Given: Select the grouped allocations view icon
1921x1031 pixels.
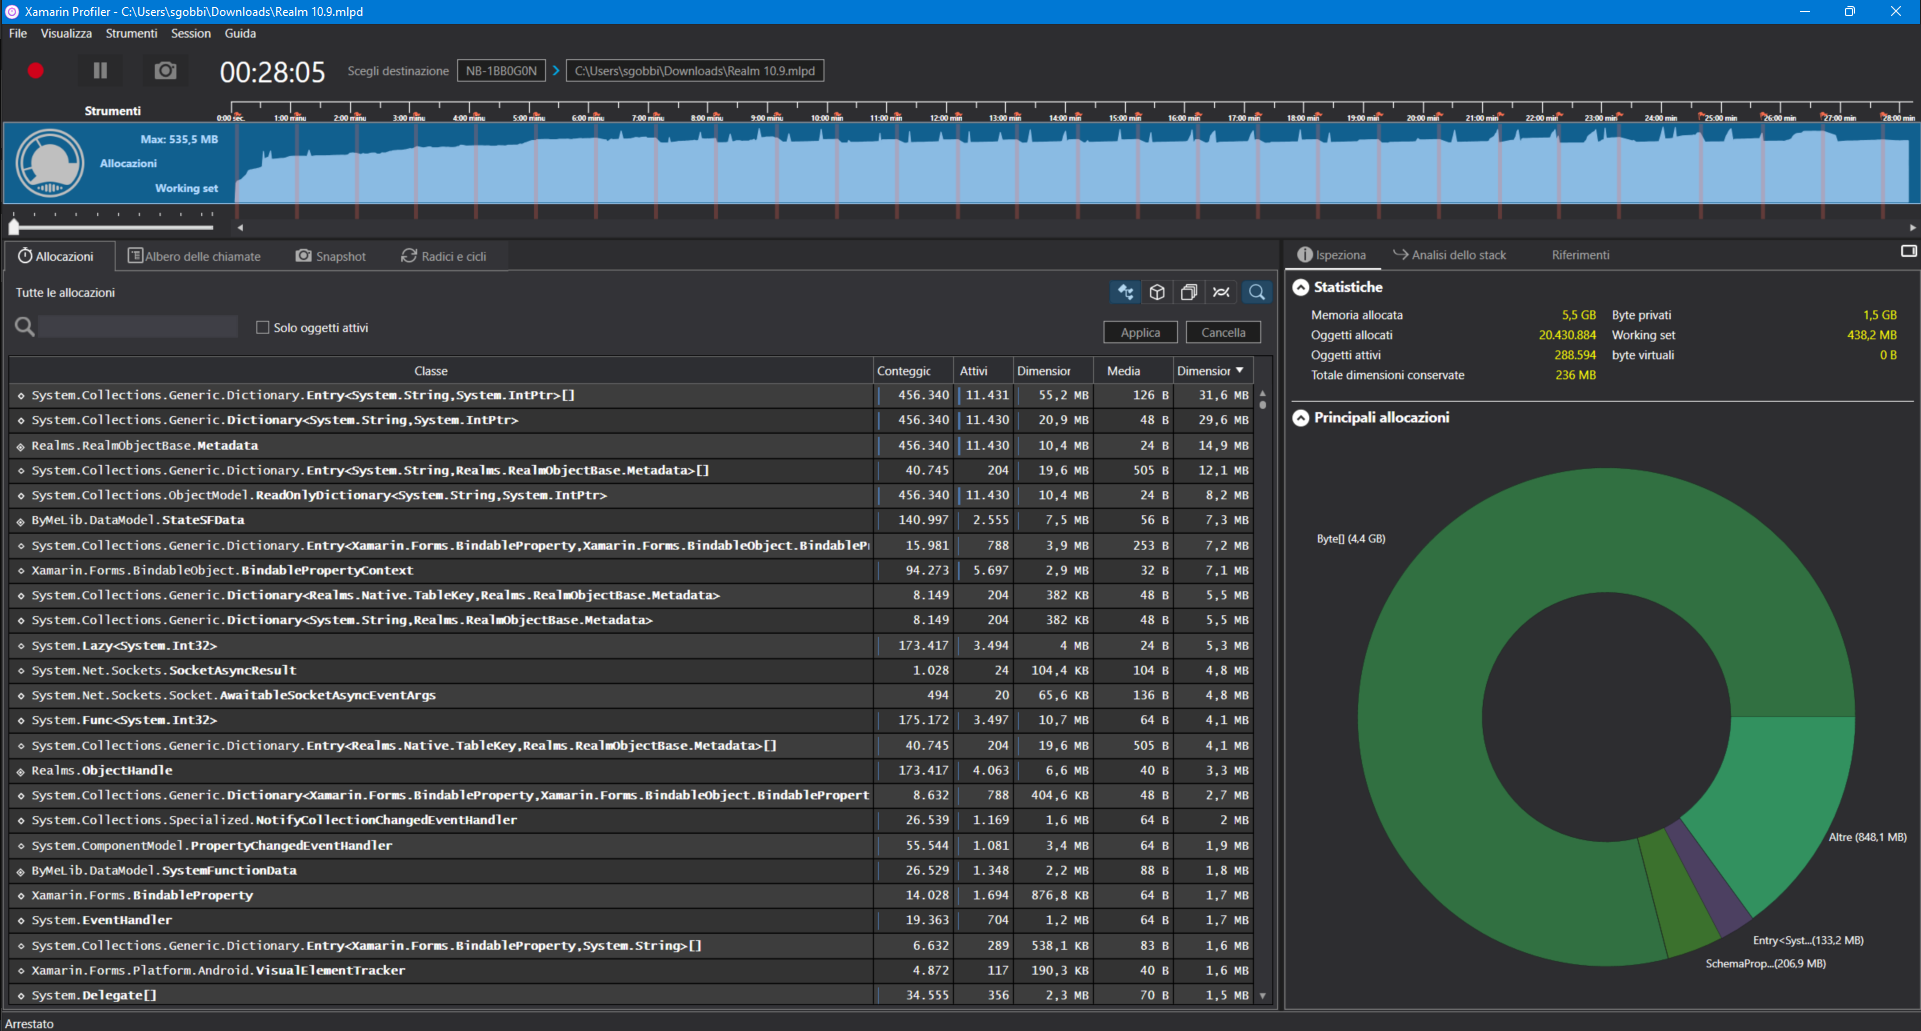Looking at the screenshot, I should (1125, 291).
